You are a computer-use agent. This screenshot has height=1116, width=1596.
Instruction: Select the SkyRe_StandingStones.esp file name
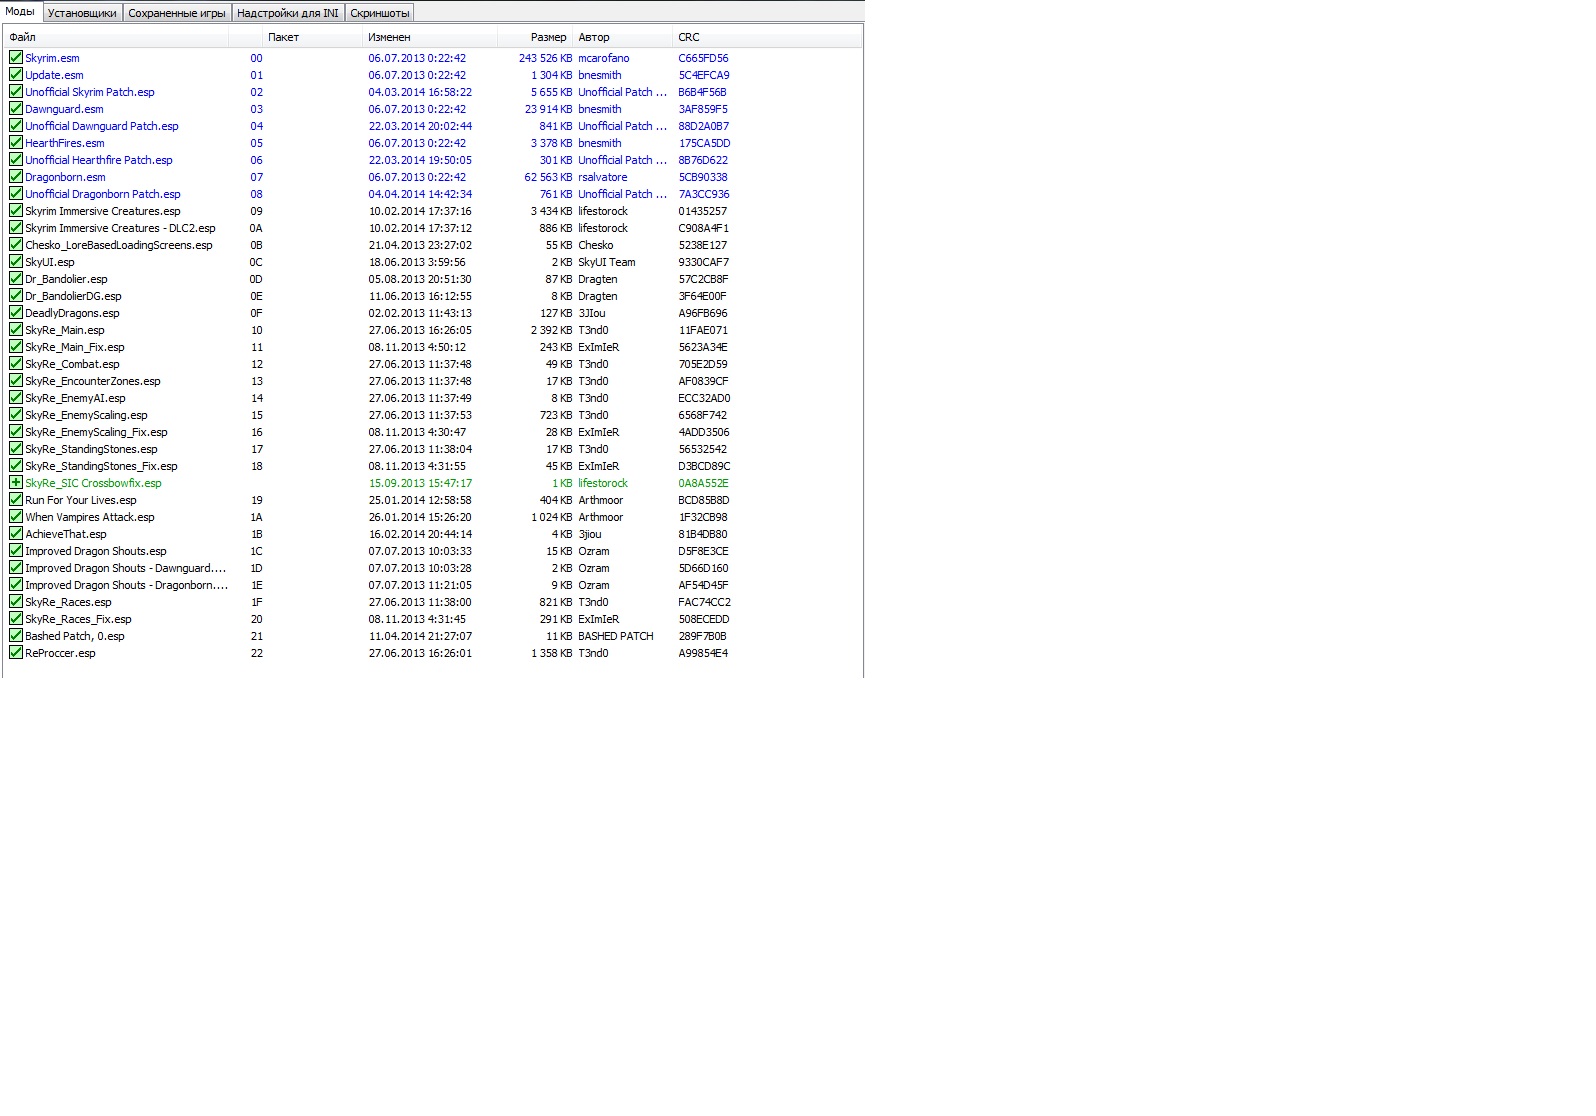tap(91, 449)
